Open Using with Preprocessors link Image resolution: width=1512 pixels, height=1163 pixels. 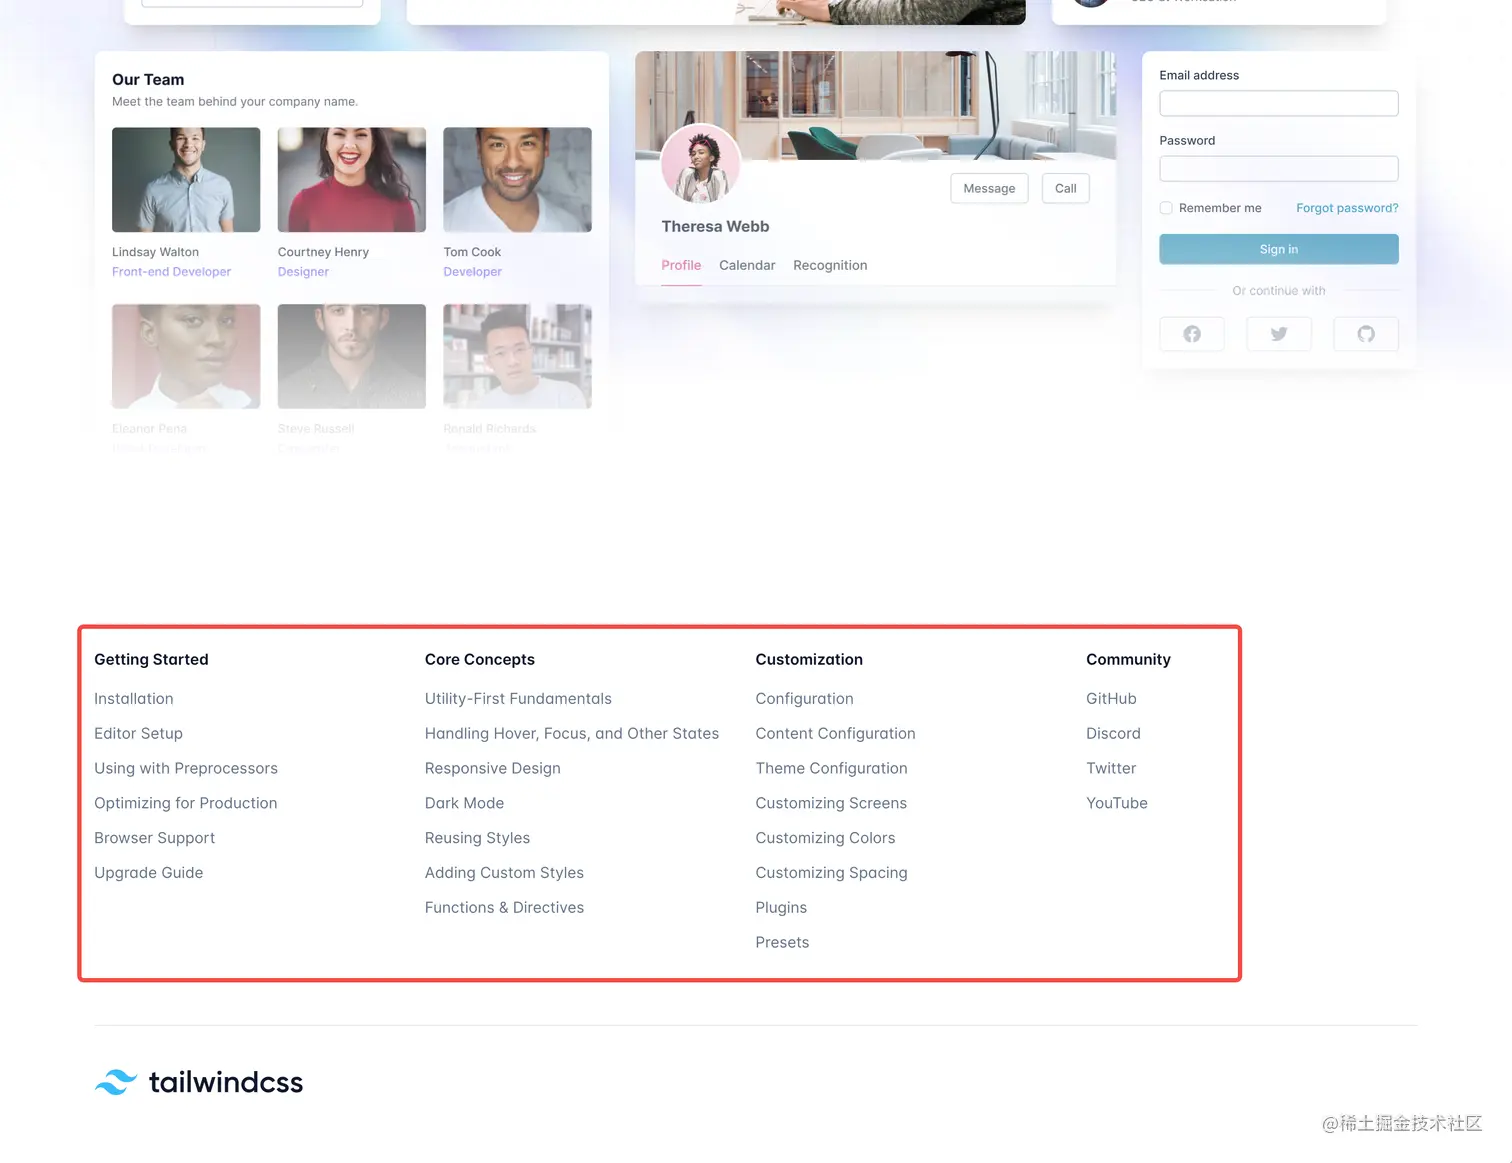click(186, 768)
